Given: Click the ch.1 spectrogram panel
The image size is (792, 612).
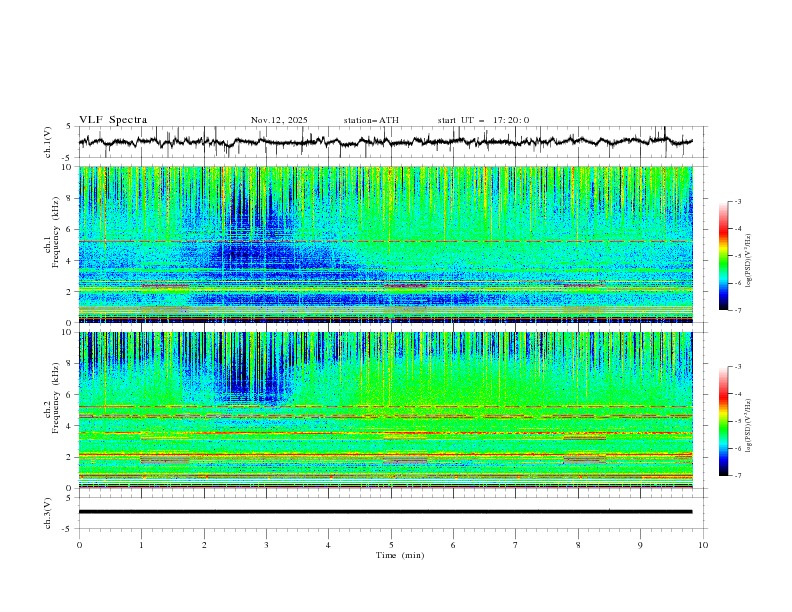Looking at the screenshot, I should pyautogui.click(x=386, y=244).
